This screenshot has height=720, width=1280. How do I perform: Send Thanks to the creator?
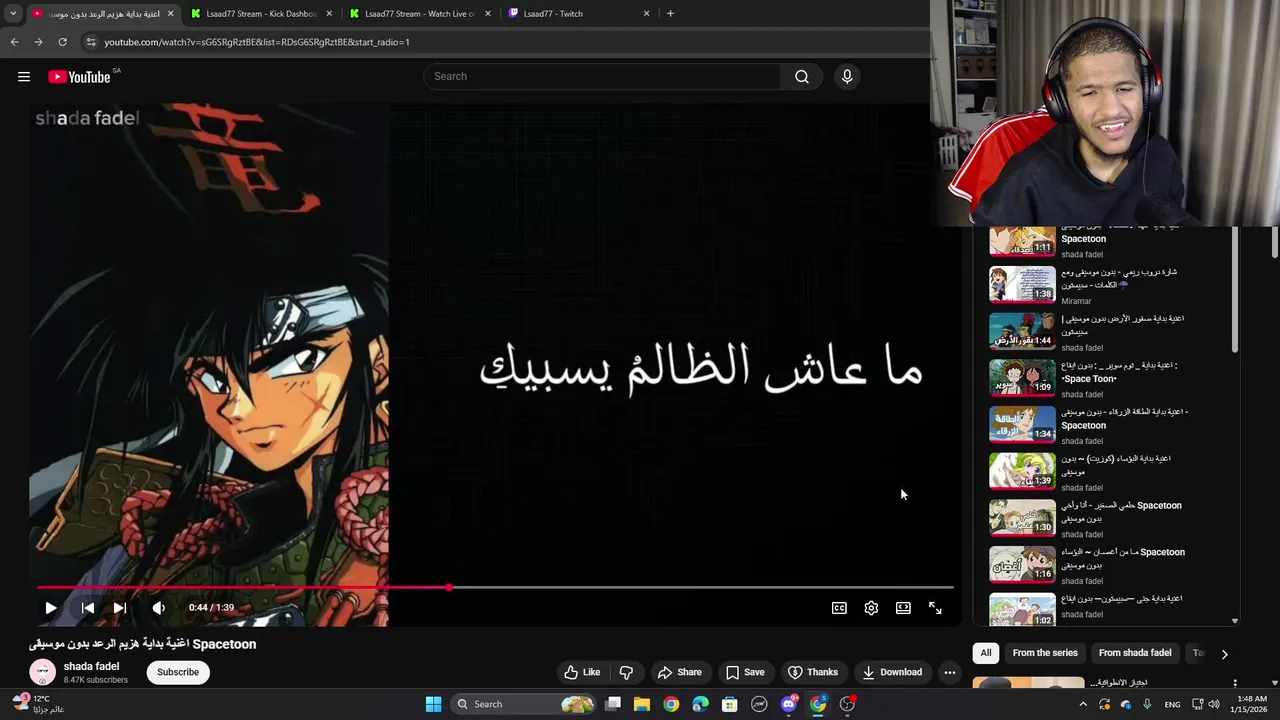click(x=813, y=672)
